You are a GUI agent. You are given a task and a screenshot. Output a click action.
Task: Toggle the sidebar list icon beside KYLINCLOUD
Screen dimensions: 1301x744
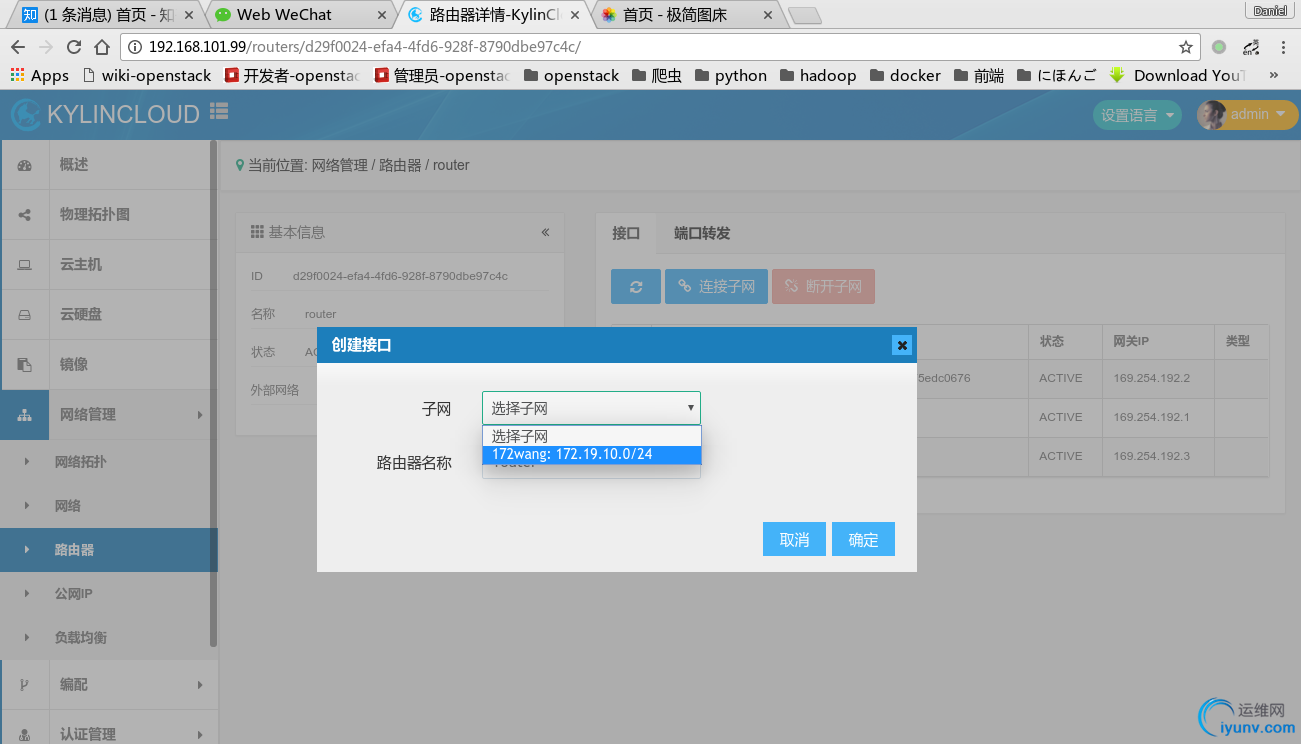coord(219,112)
